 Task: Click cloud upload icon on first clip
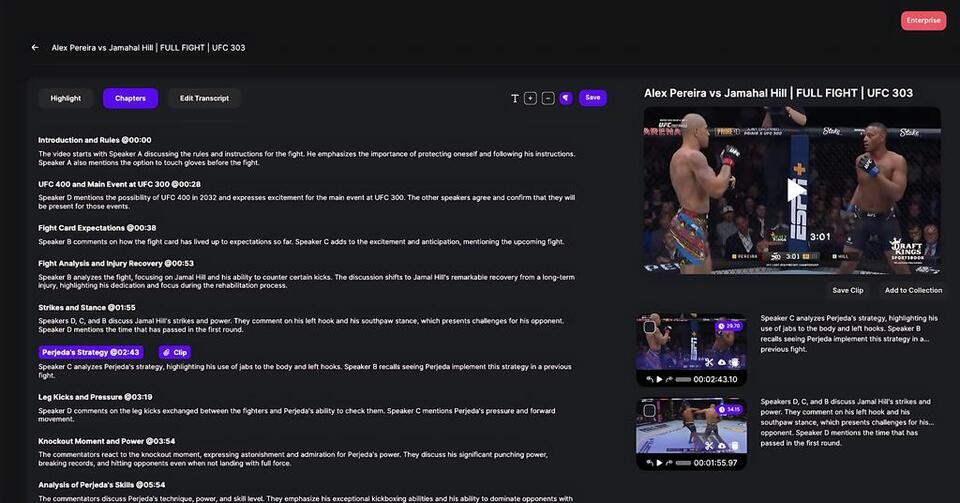tap(722, 362)
